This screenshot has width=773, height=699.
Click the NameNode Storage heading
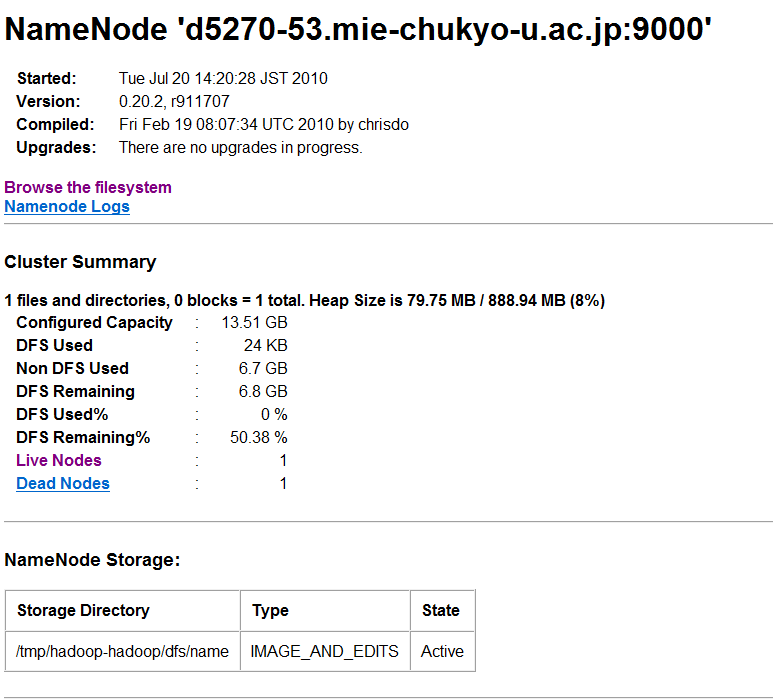(x=92, y=560)
